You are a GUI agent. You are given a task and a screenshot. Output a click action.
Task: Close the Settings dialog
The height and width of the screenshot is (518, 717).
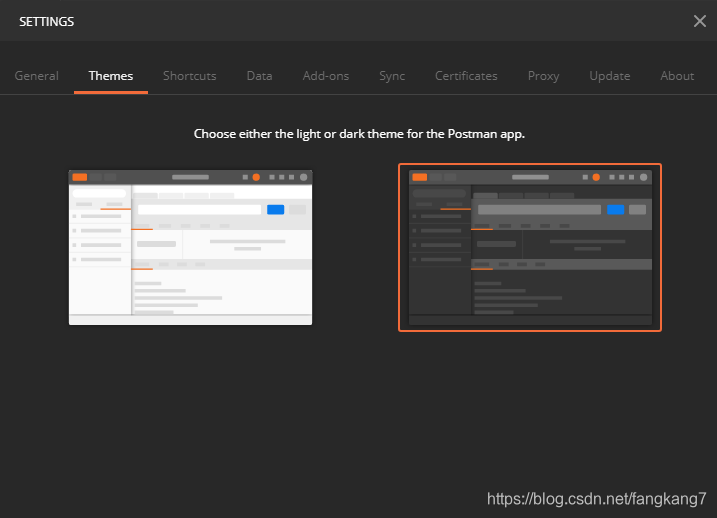pos(699,21)
